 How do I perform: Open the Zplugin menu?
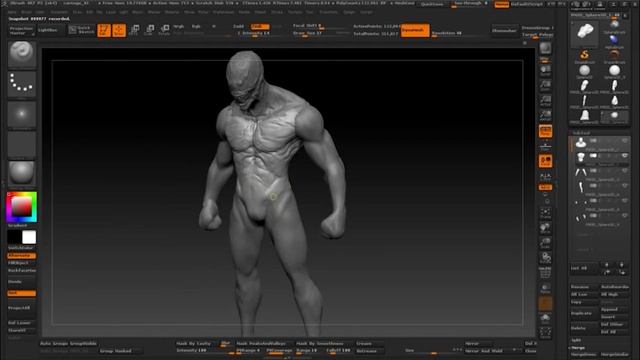[349, 12]
